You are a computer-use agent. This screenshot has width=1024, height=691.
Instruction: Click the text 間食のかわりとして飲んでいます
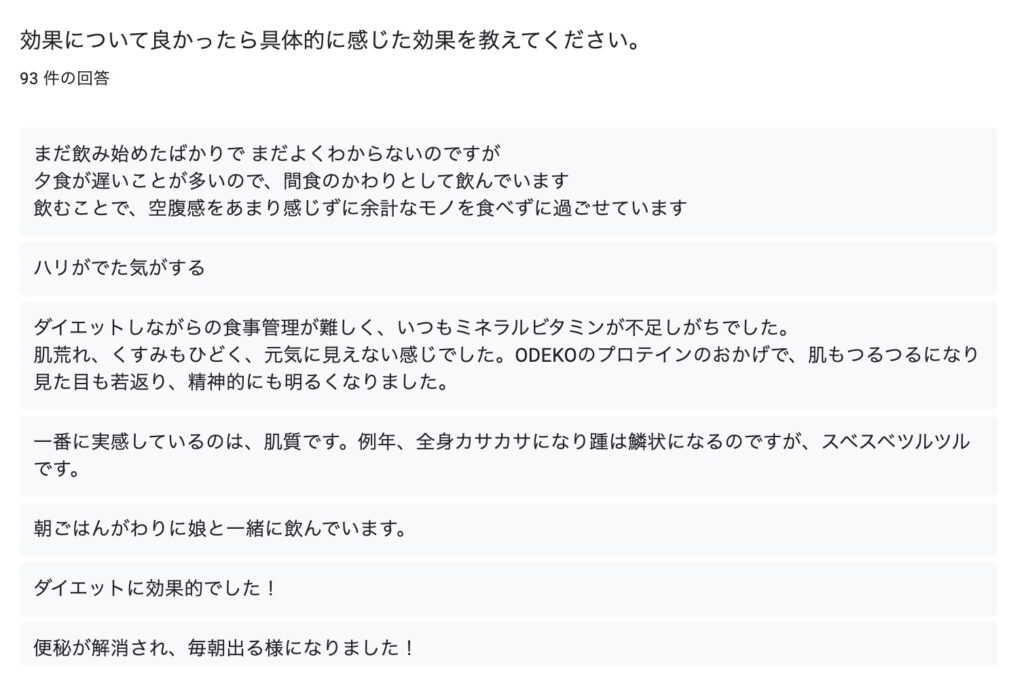(x=426, y=181)
